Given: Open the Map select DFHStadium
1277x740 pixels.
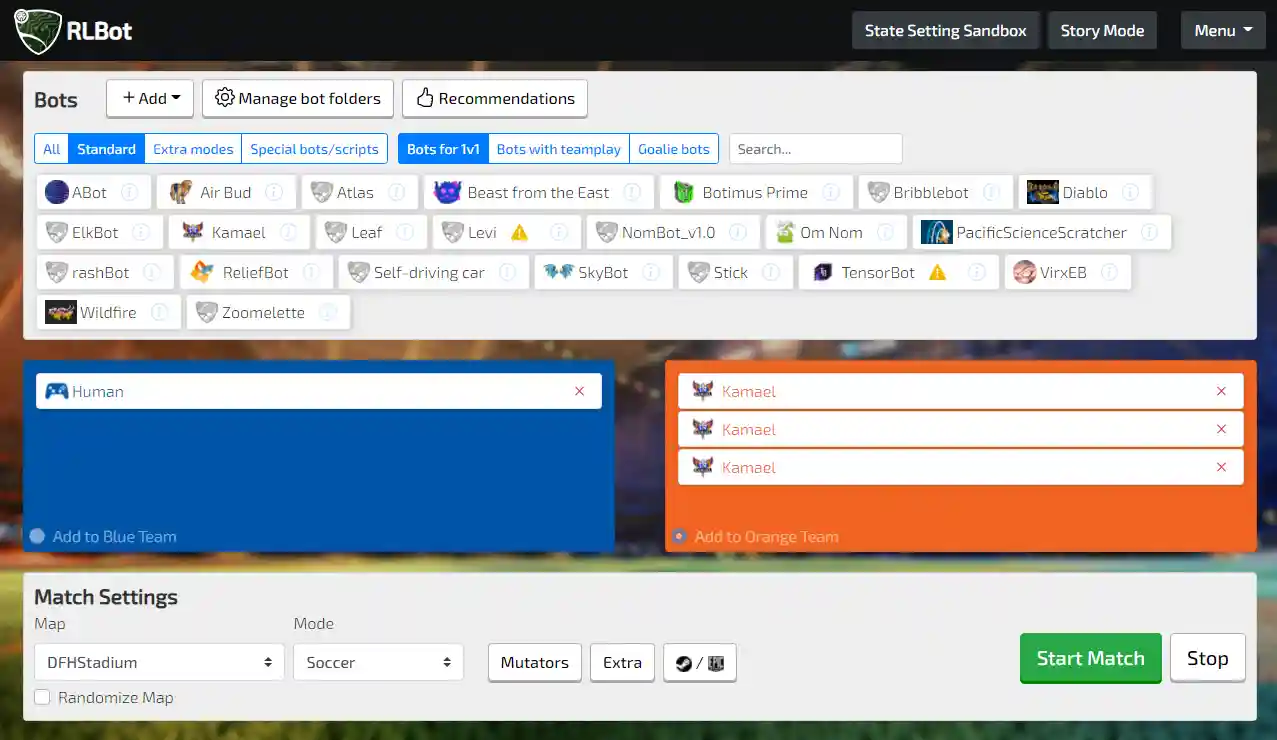Looking at the screenshot, I should point(159,662).
